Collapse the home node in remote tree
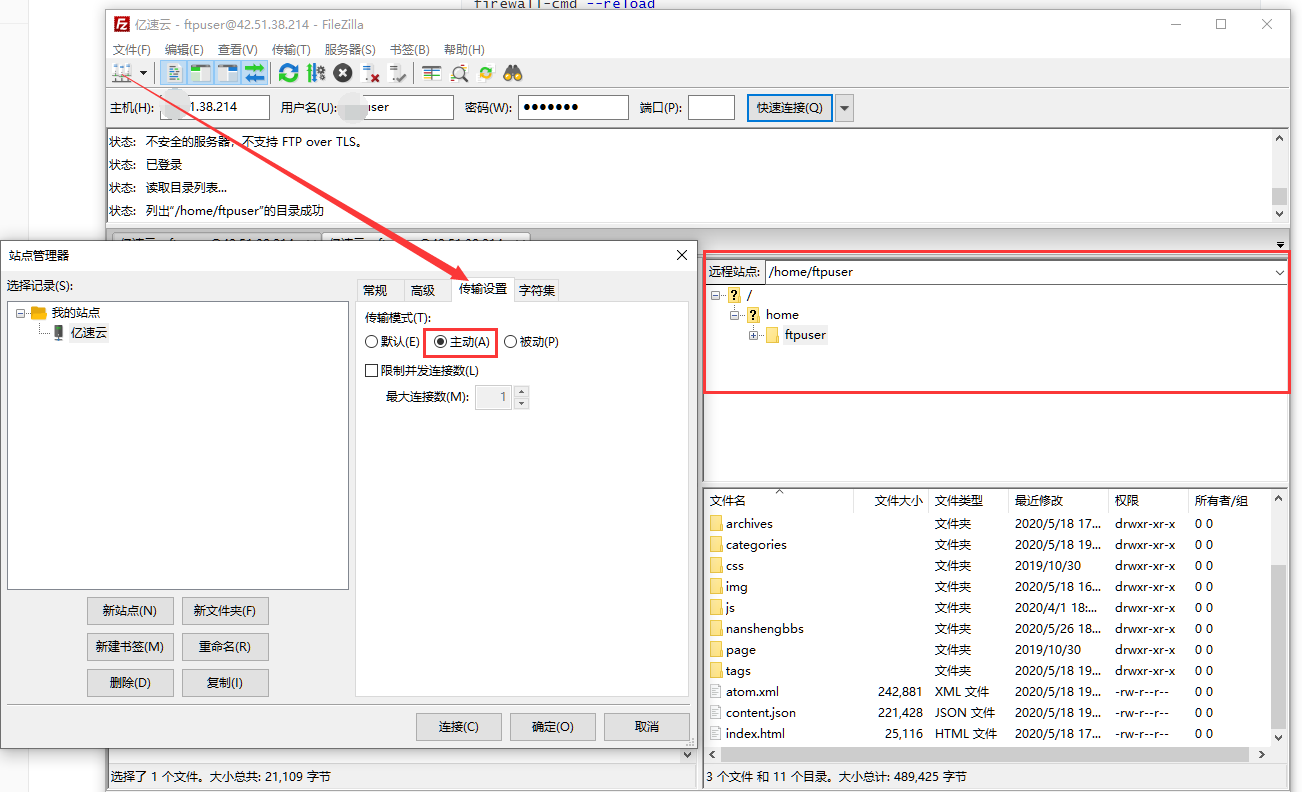This screenshot has height=792, width=1302. point(735,315)
